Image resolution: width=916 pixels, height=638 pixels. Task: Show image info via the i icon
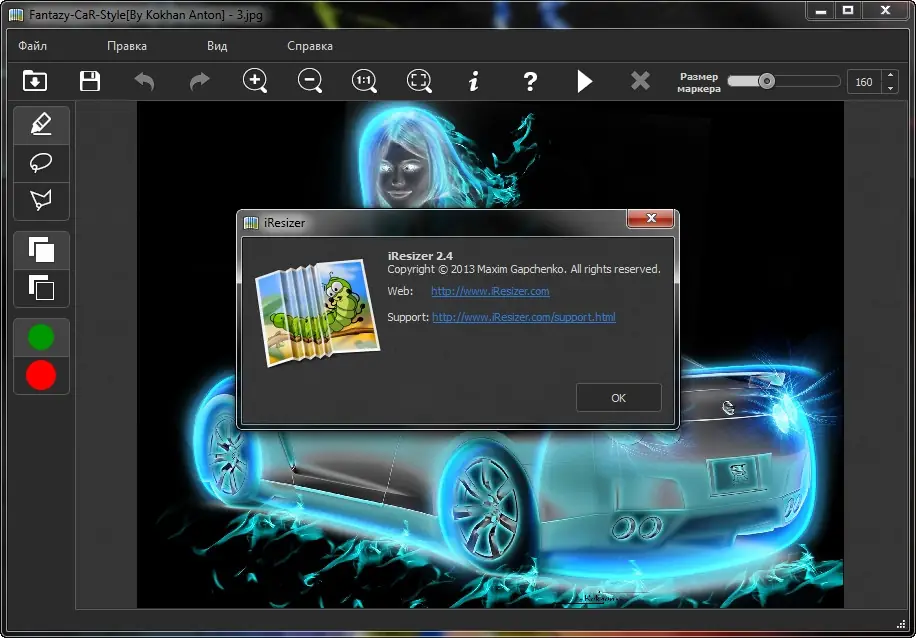[x=474, y=81]
